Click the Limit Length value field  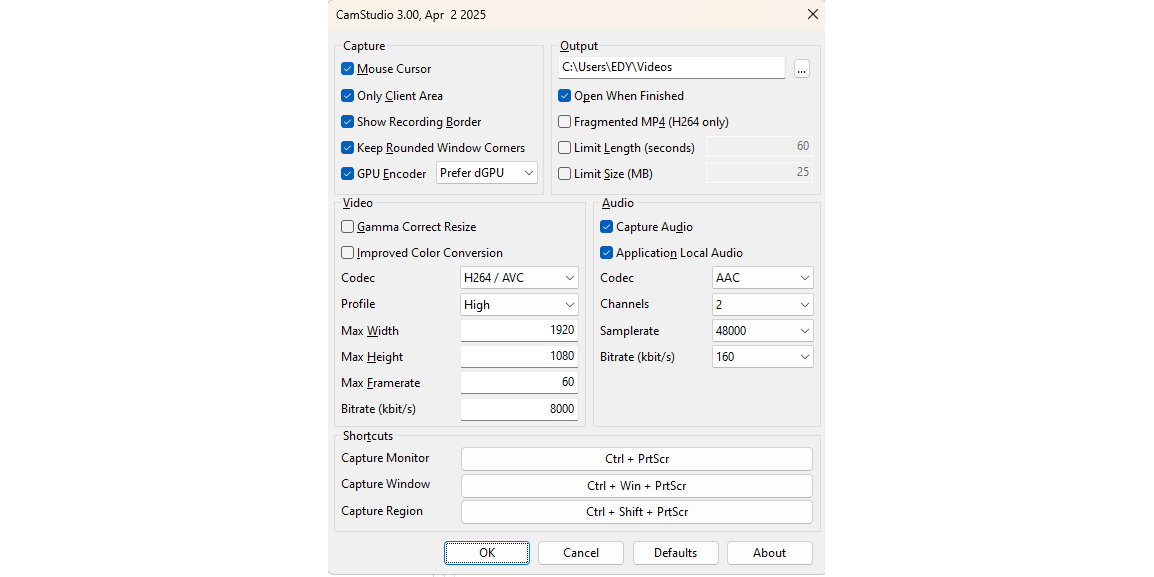[760, 146]
